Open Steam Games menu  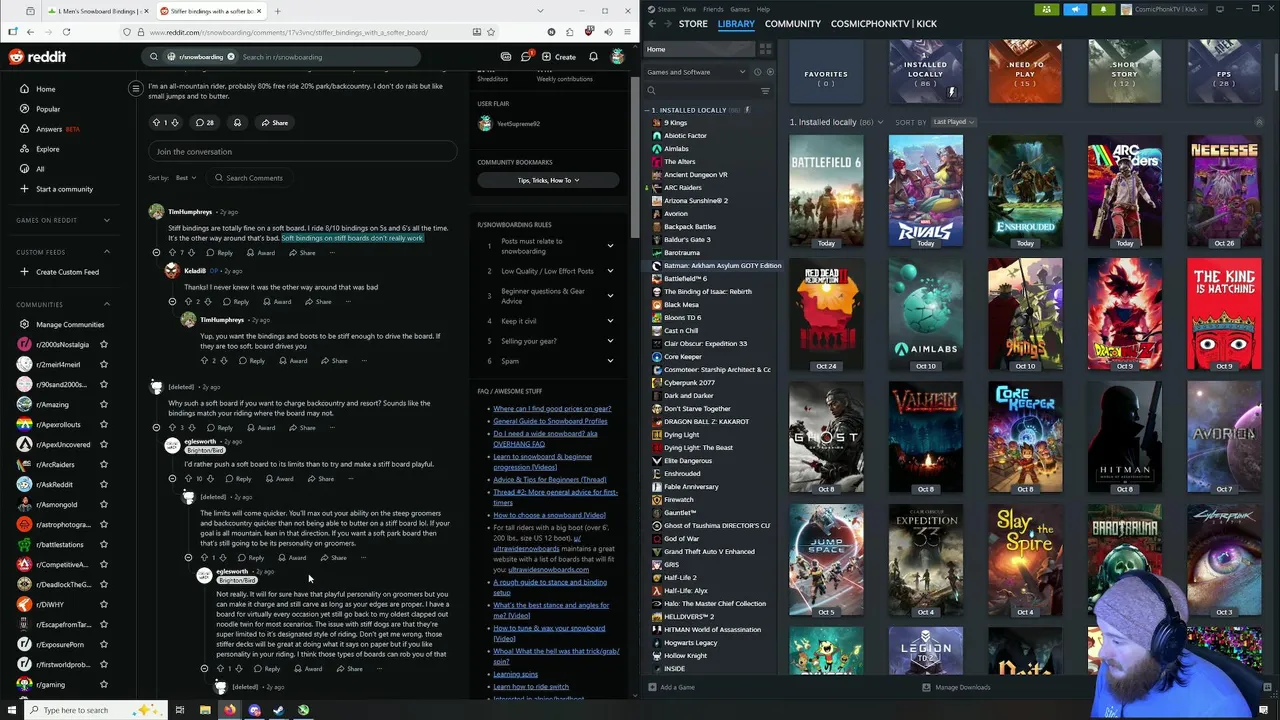point(740,9)
